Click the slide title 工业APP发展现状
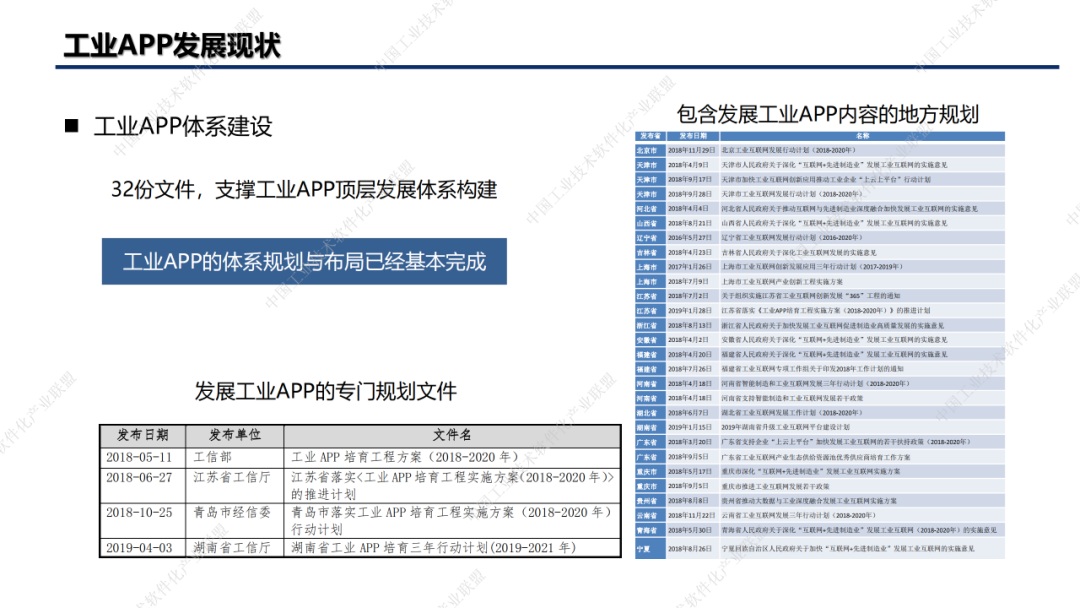Screen dimensions: 1080x608 tap(172, 45)
